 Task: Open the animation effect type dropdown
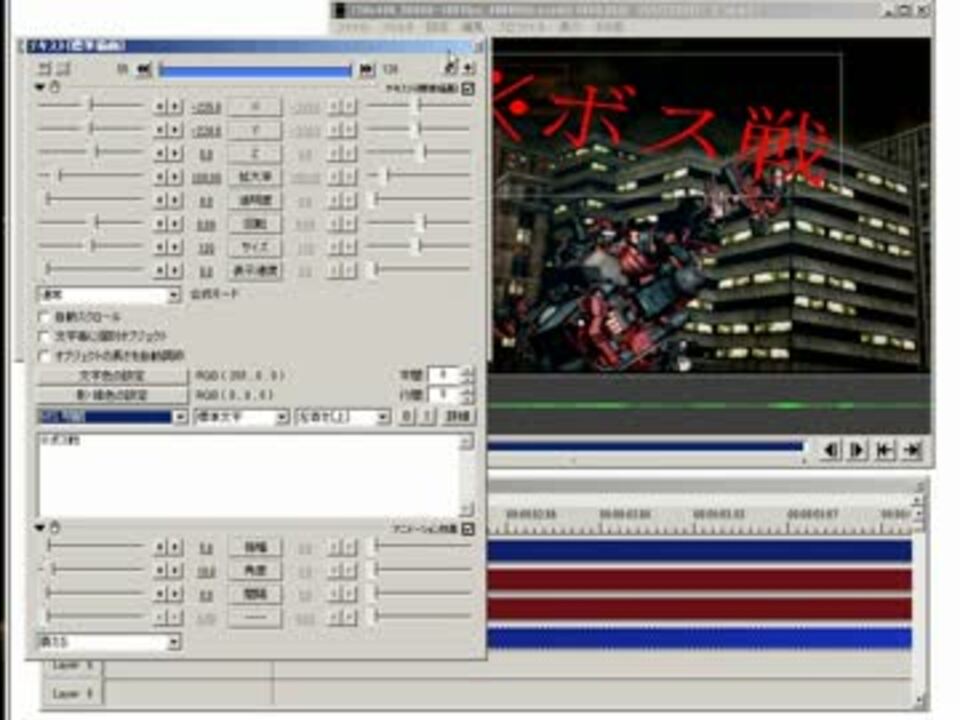[110, 642]
